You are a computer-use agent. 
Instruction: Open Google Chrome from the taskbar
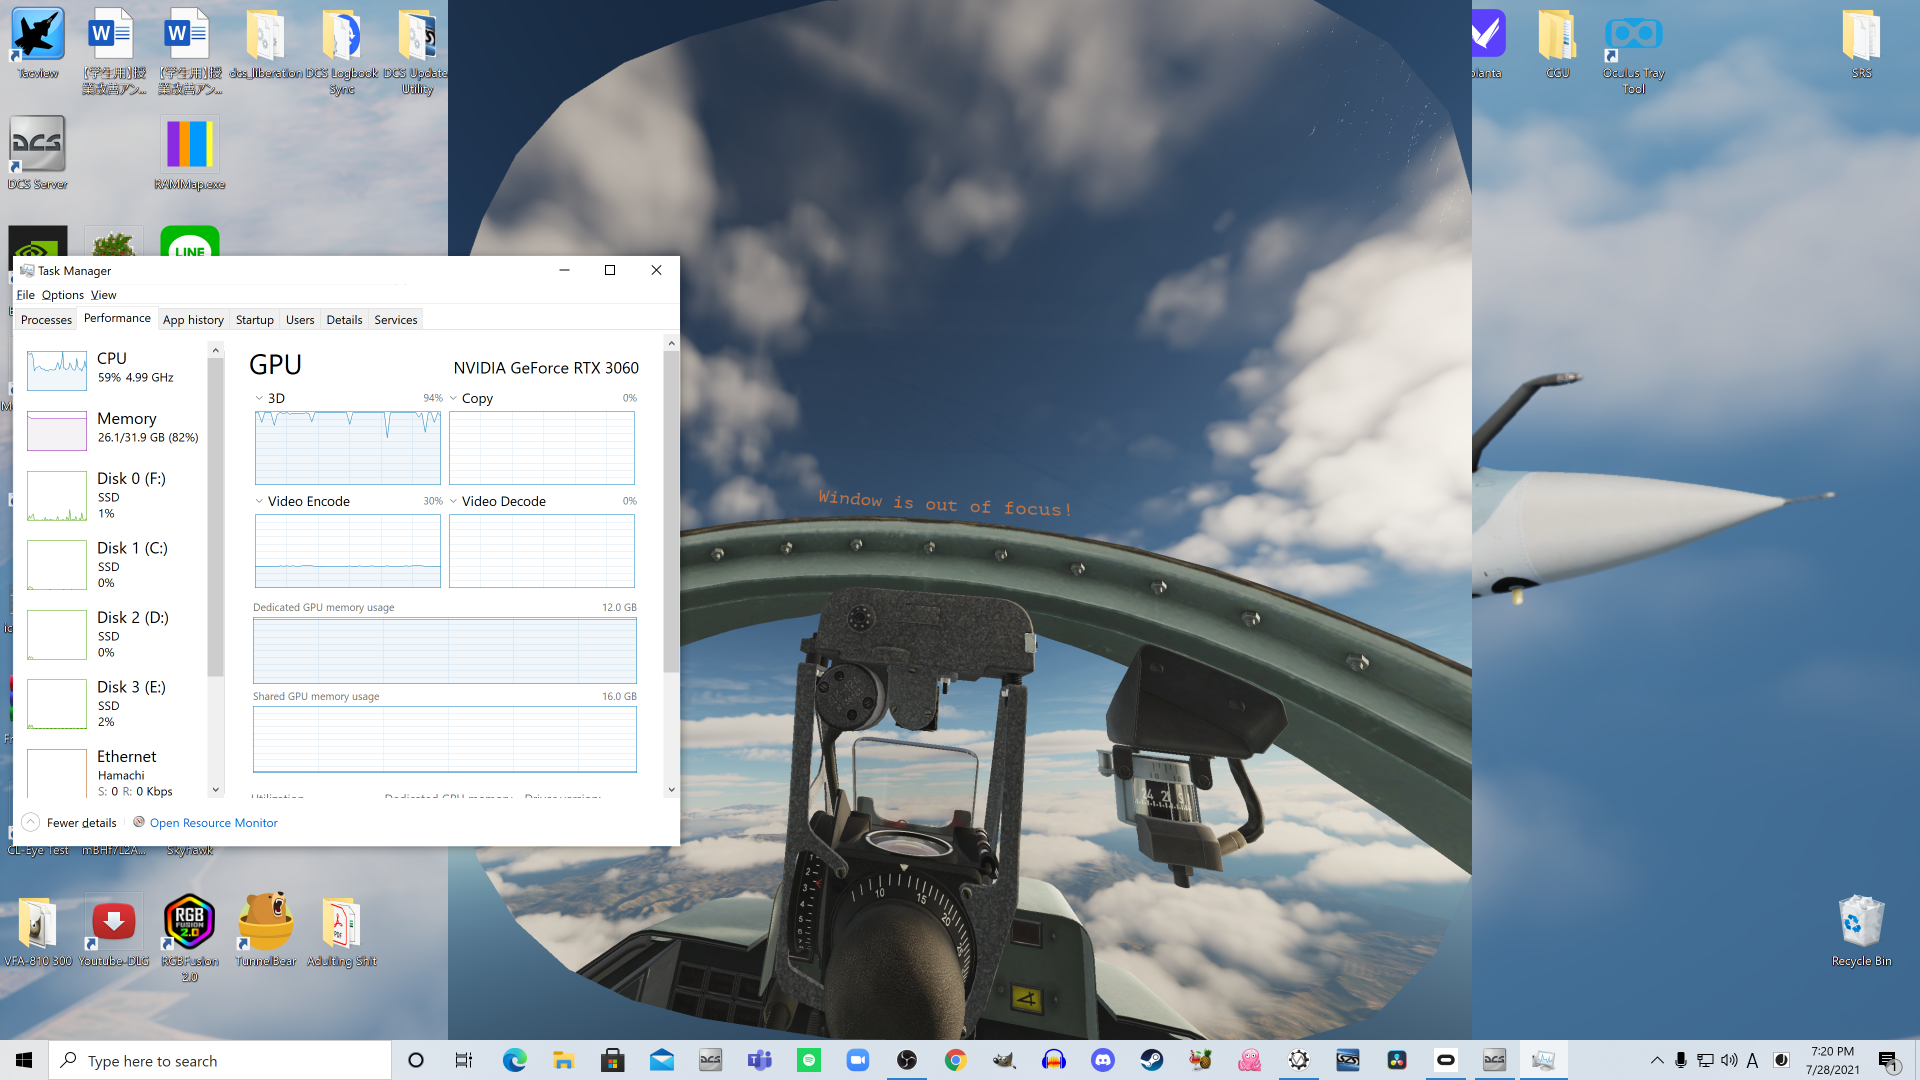[x=955, y=1060]
